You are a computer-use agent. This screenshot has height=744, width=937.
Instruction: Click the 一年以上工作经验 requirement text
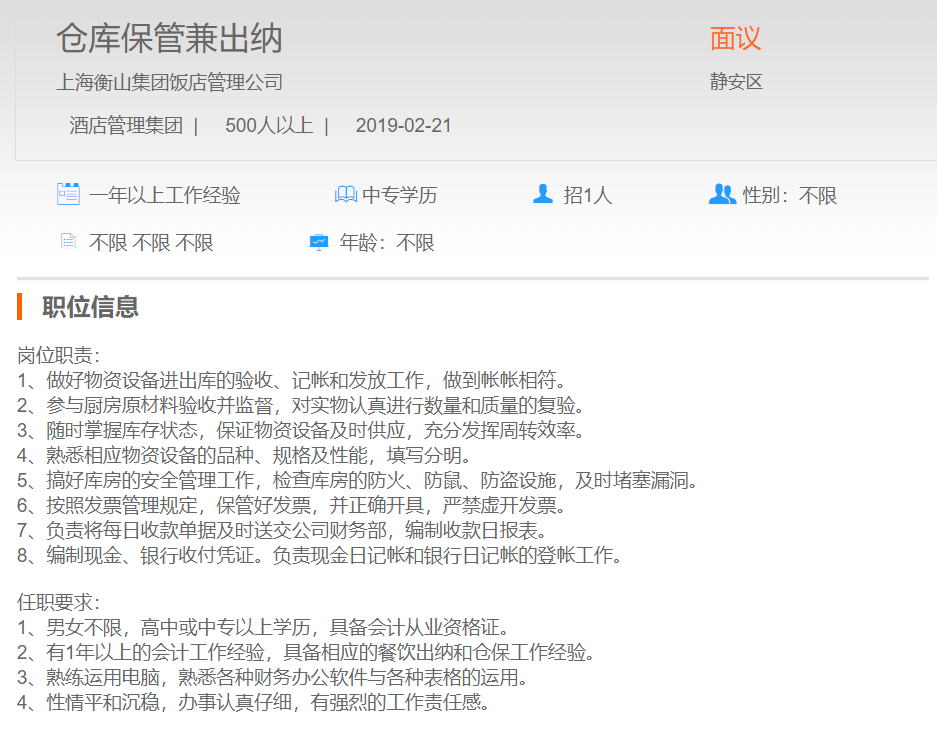(x=165, y=196)
